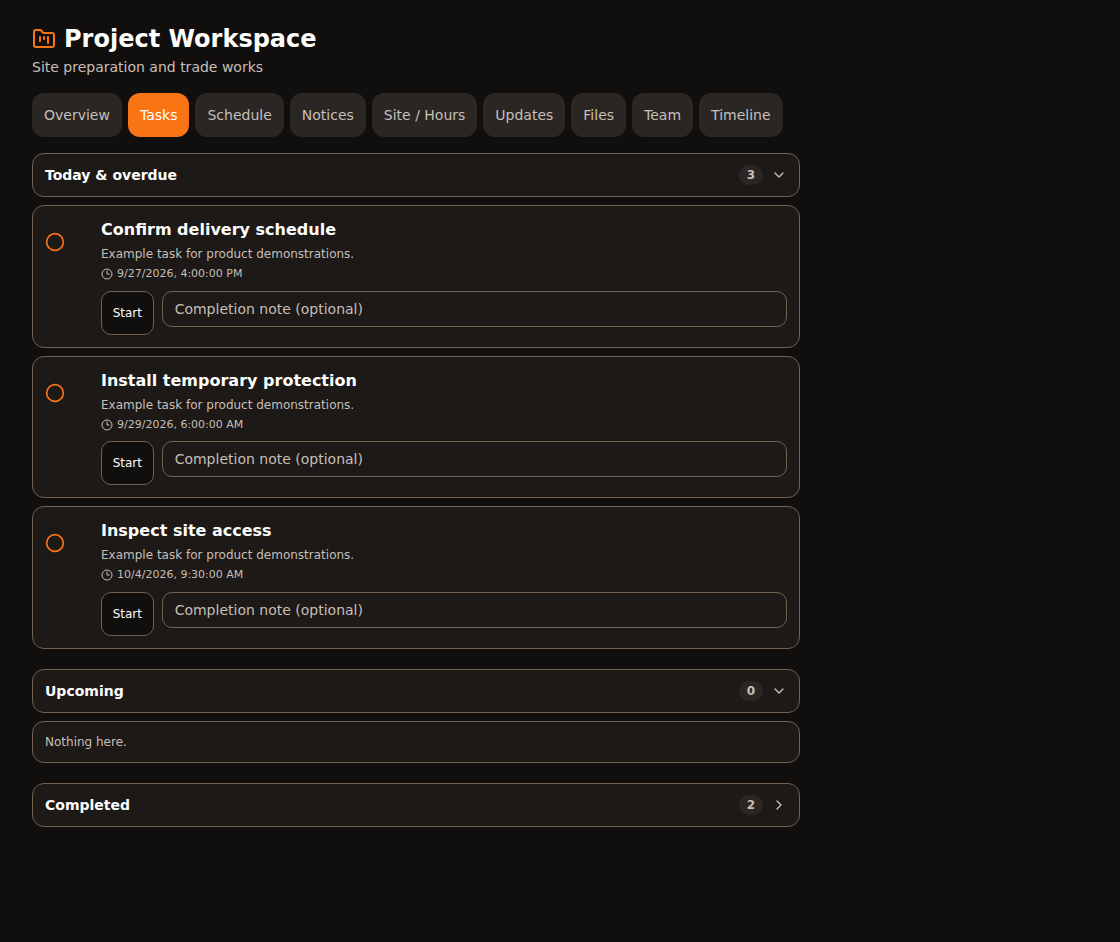Click the 9/29/2026, 6:00:00 AM timestamp

(180, 424)
